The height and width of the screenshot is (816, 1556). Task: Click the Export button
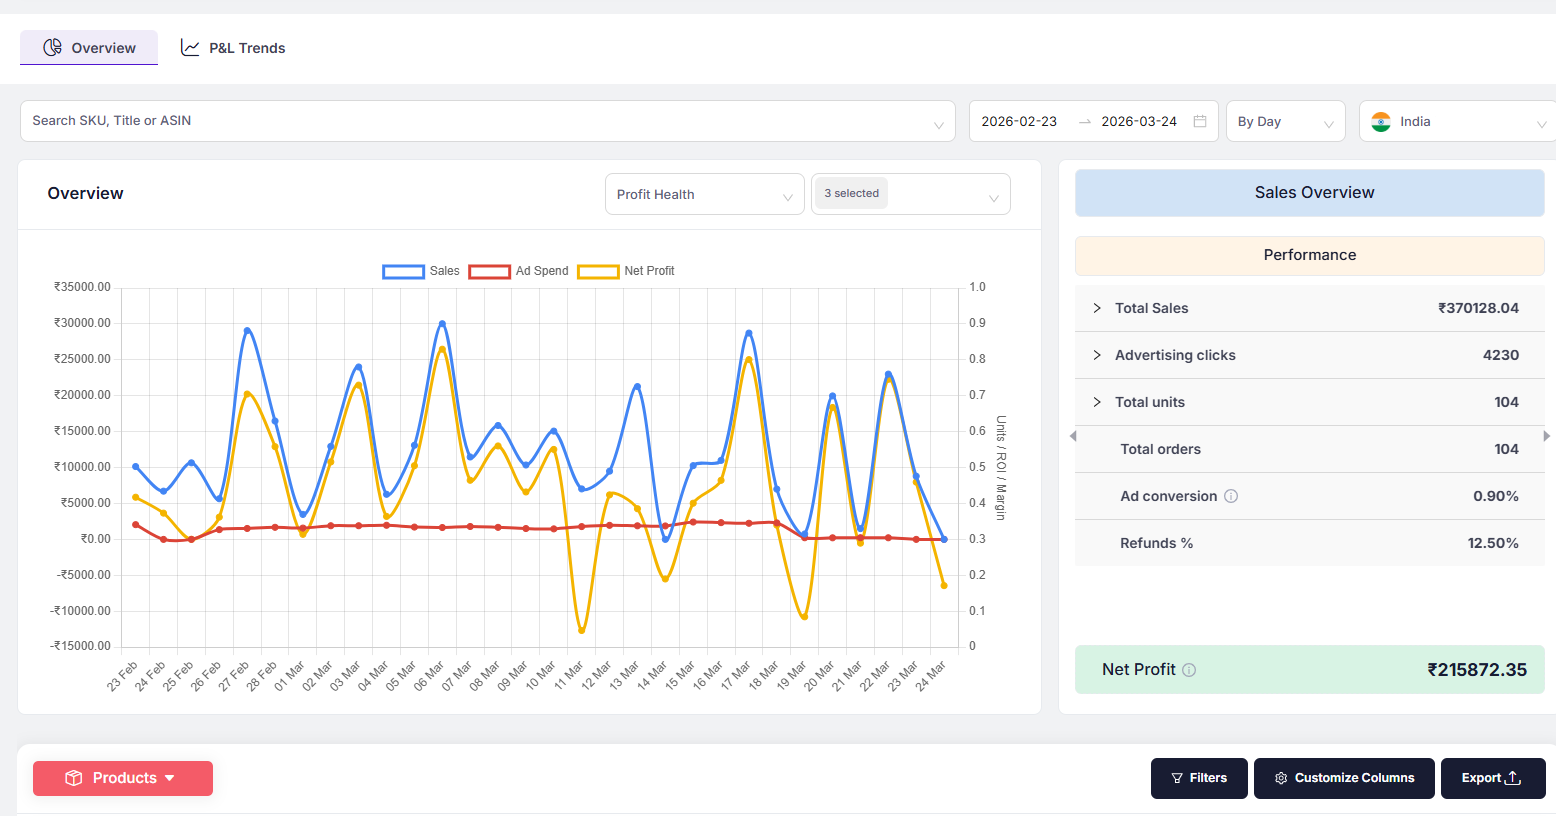click(1493, 778)
